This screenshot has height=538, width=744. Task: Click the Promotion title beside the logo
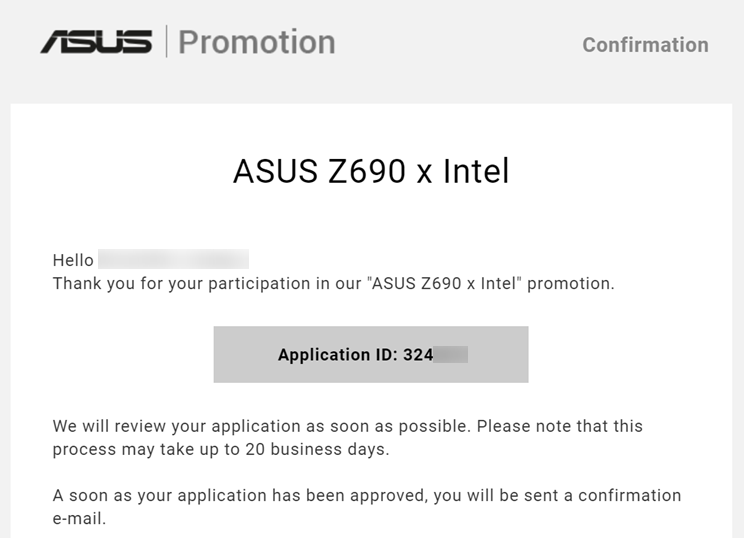tap(257, 42)
